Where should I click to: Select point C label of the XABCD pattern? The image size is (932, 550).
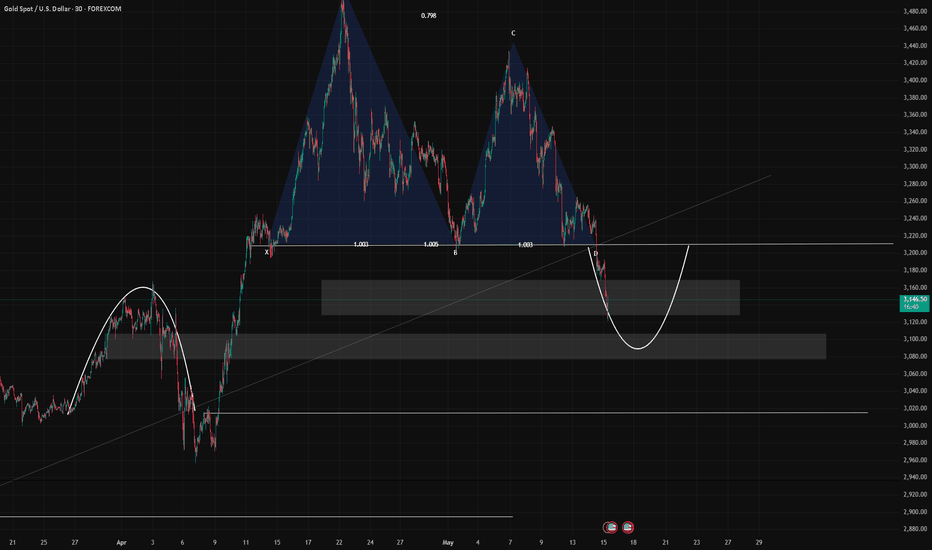pyautogui.click(x=513, y=33)
